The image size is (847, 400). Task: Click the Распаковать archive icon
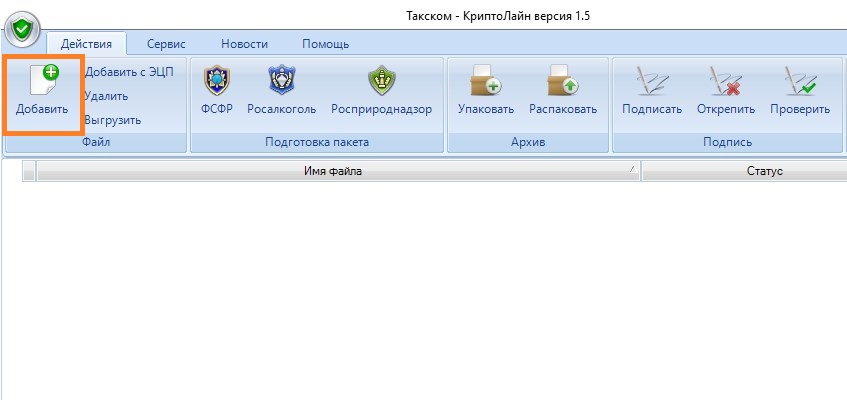[563, 80]
